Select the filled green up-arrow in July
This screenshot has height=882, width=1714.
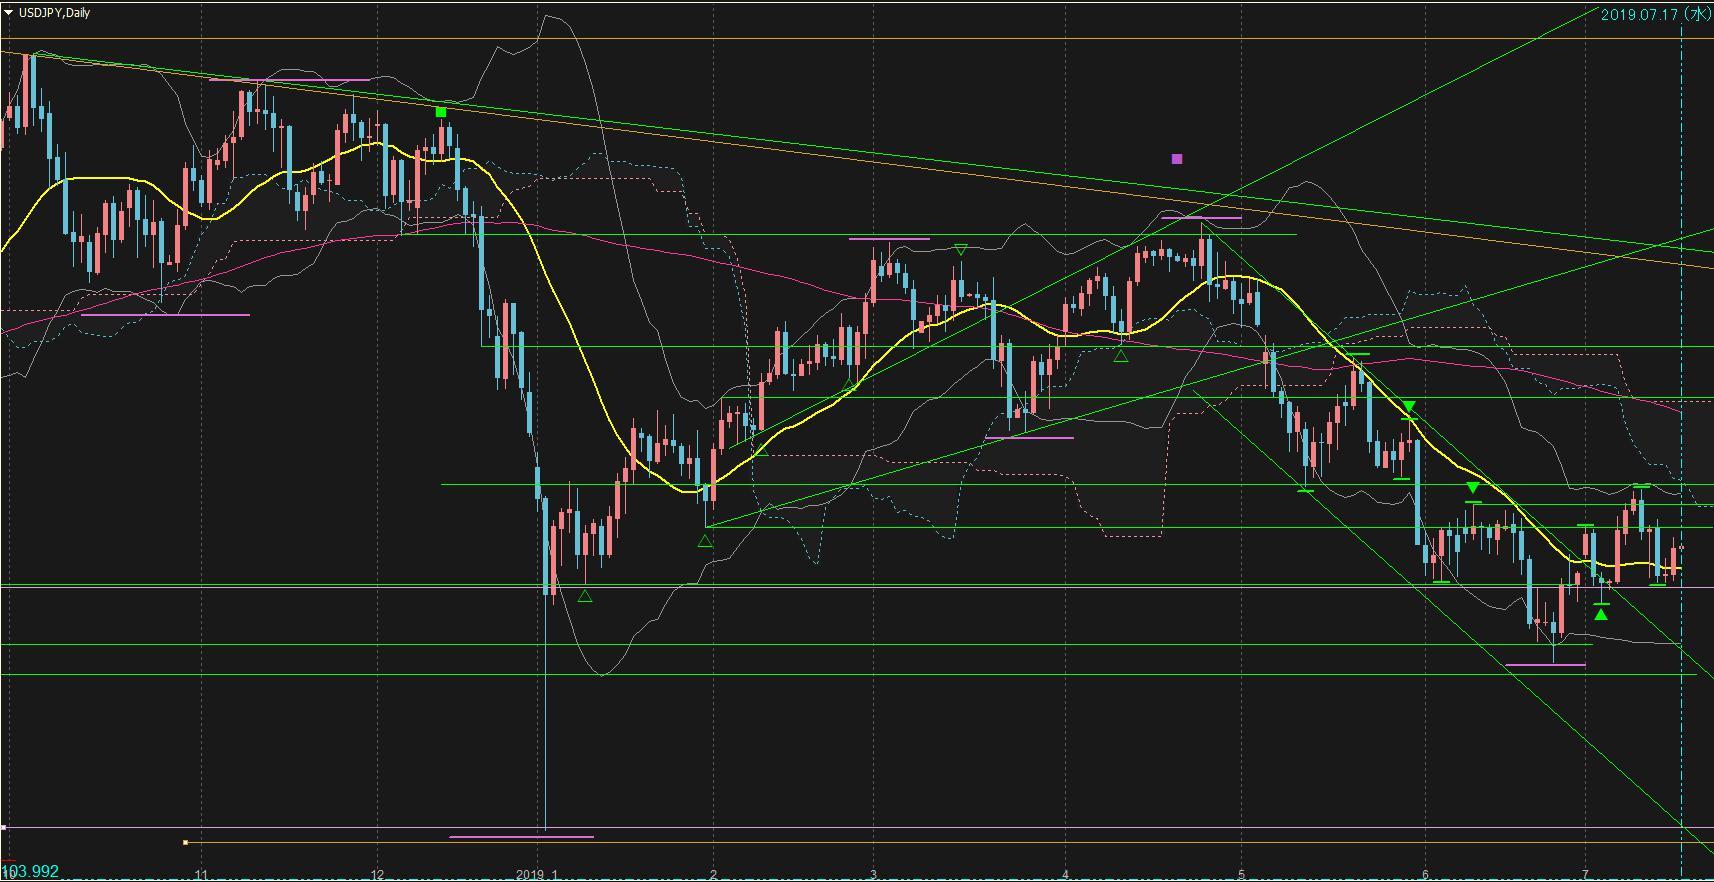click(x=1601, y=614)
